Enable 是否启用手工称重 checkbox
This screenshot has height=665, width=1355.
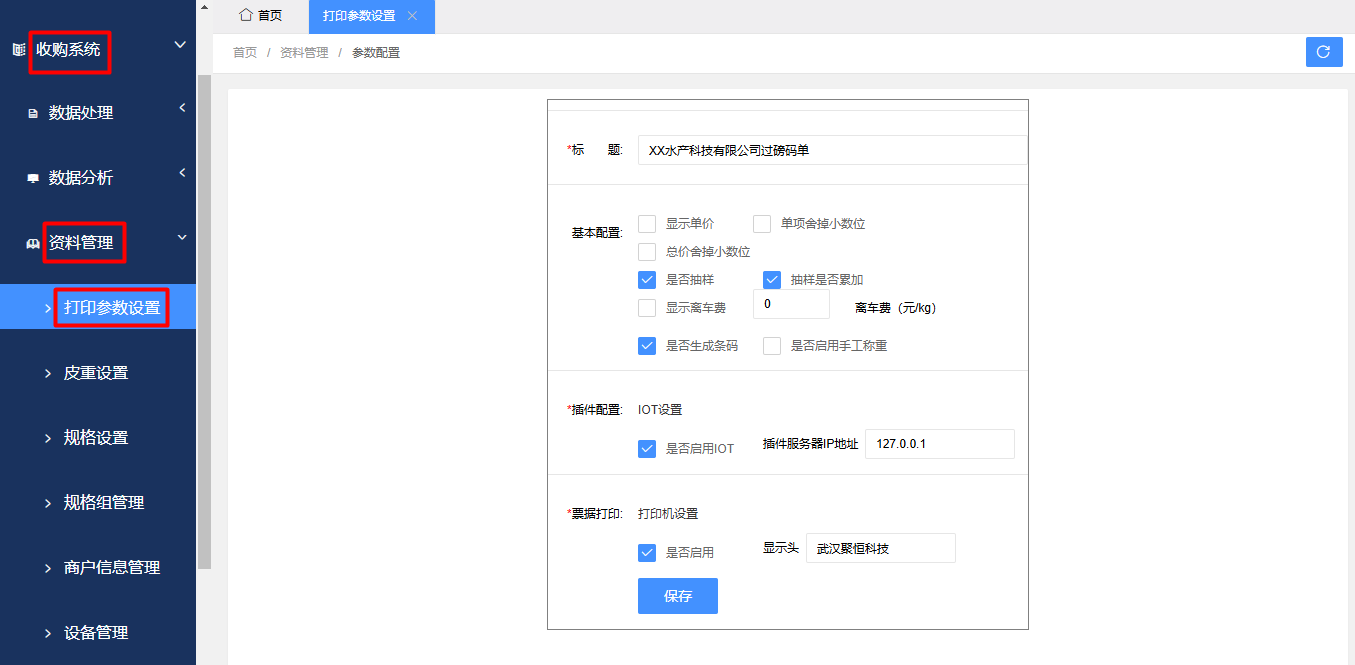772,346
